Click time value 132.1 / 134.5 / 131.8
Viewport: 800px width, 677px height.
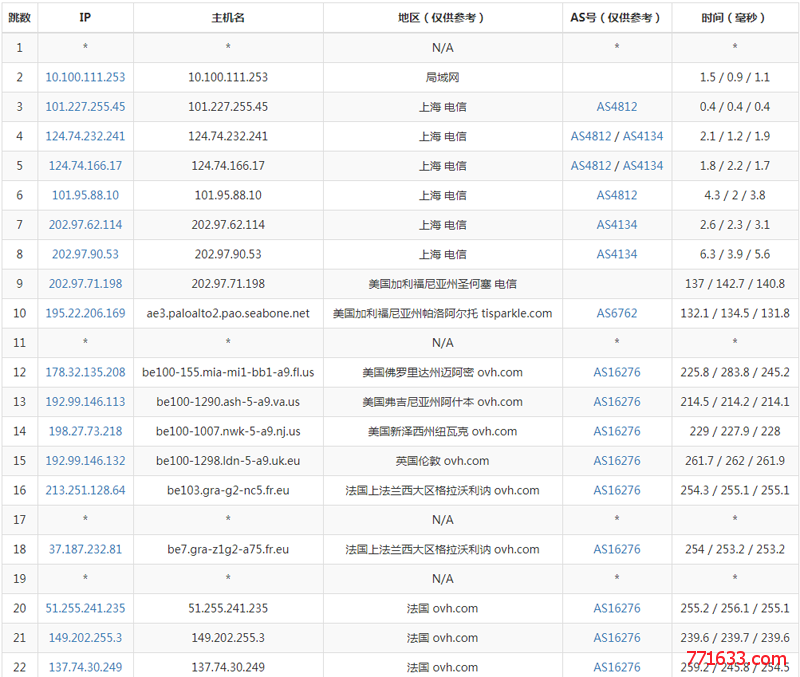tap(735, 313)
